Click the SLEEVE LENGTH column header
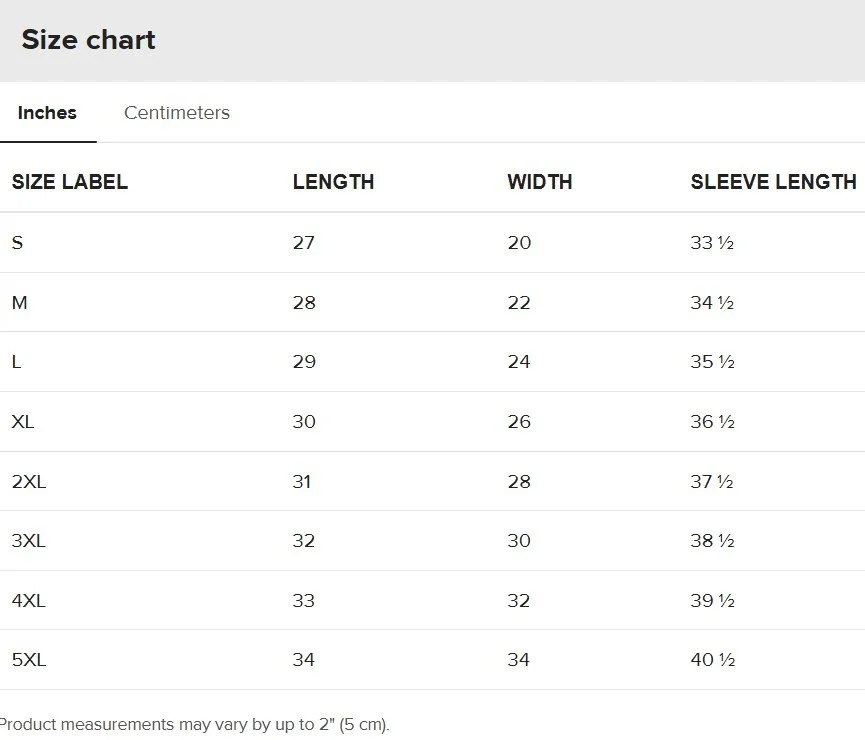This screenshot has width=865, height=740. pyautogui.click(x=773, y=182)
